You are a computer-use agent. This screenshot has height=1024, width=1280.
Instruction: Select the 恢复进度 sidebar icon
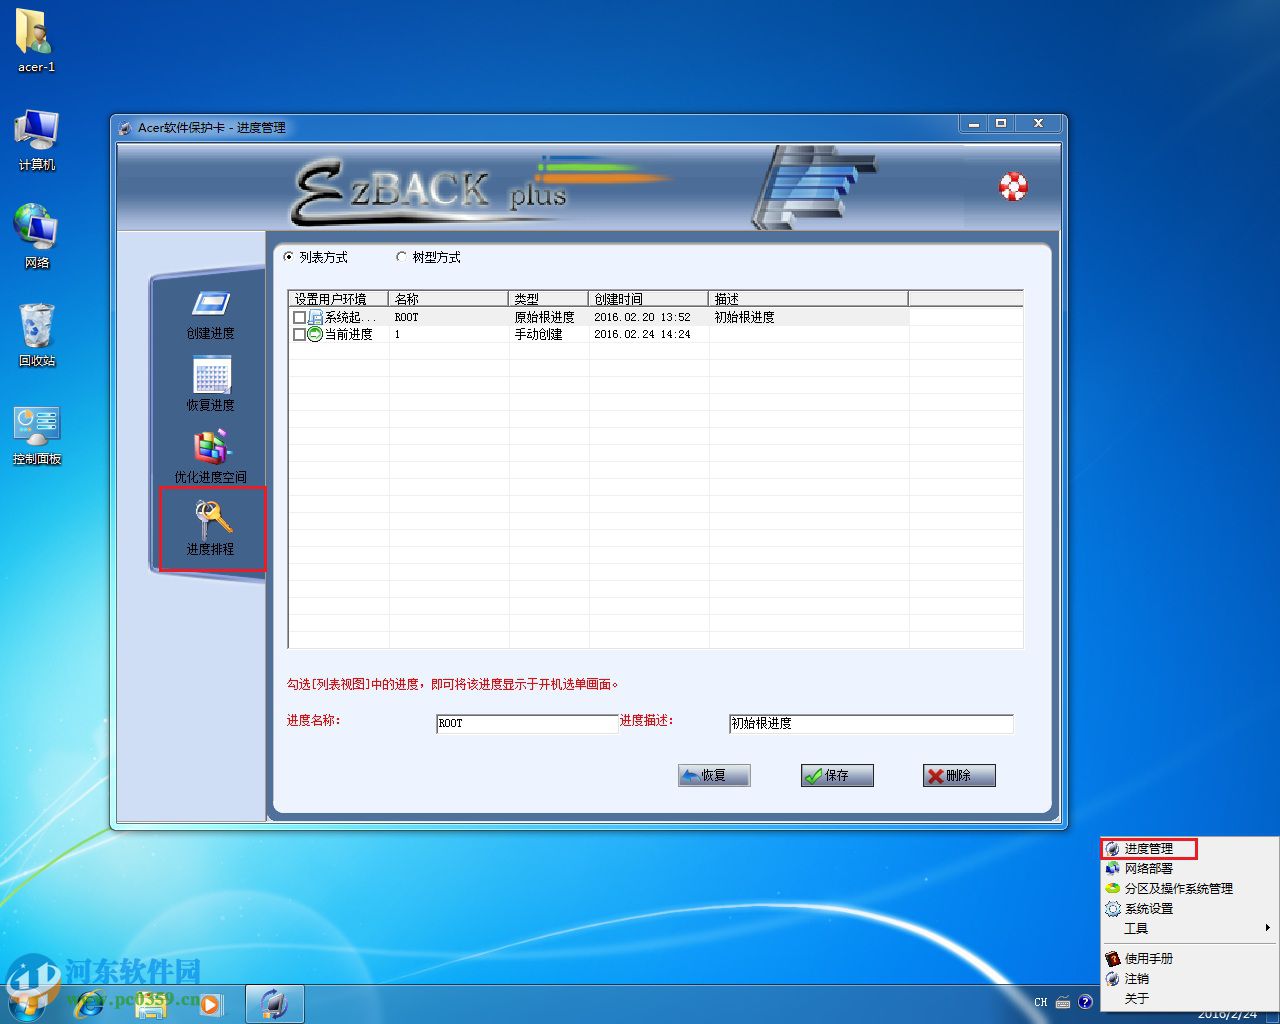tap(211, 377)
